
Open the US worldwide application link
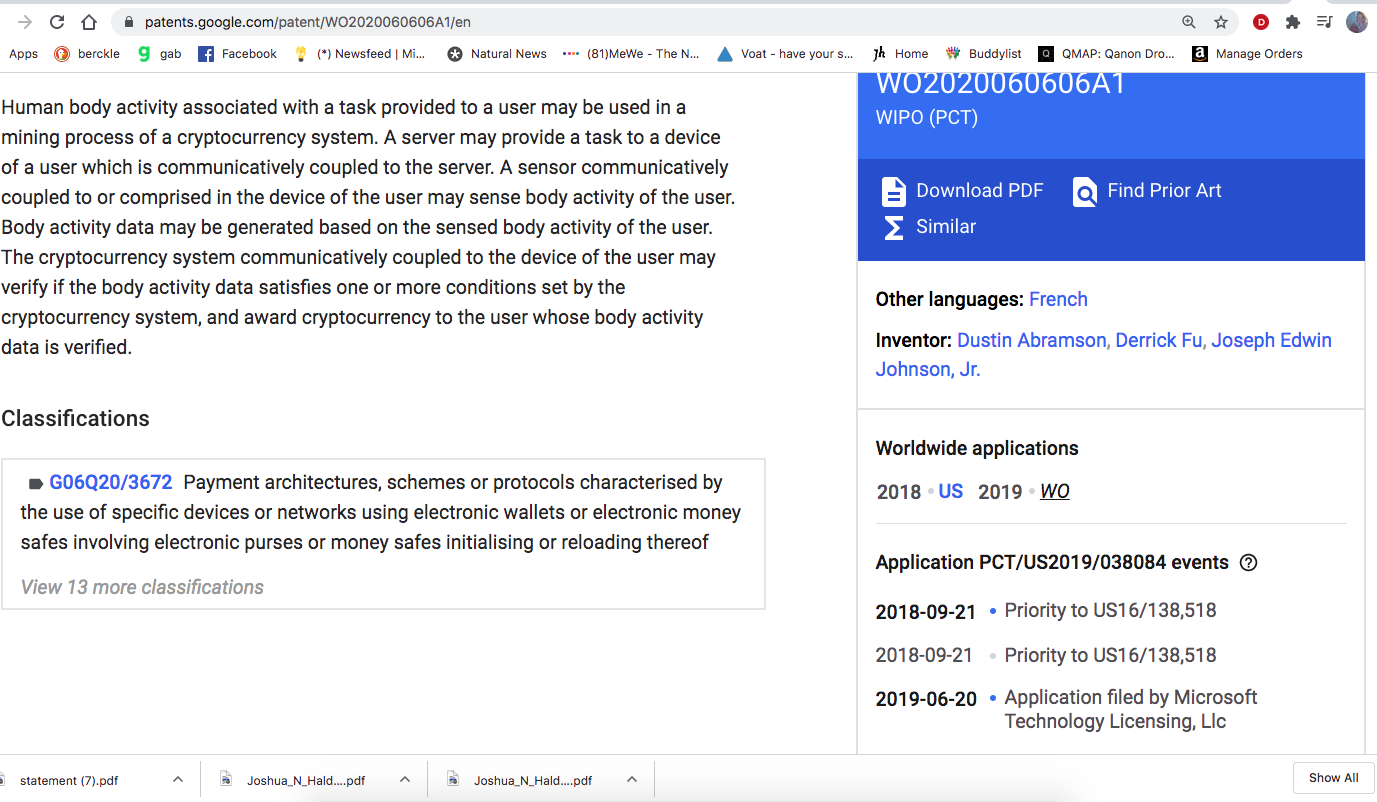tap(950, 491)
